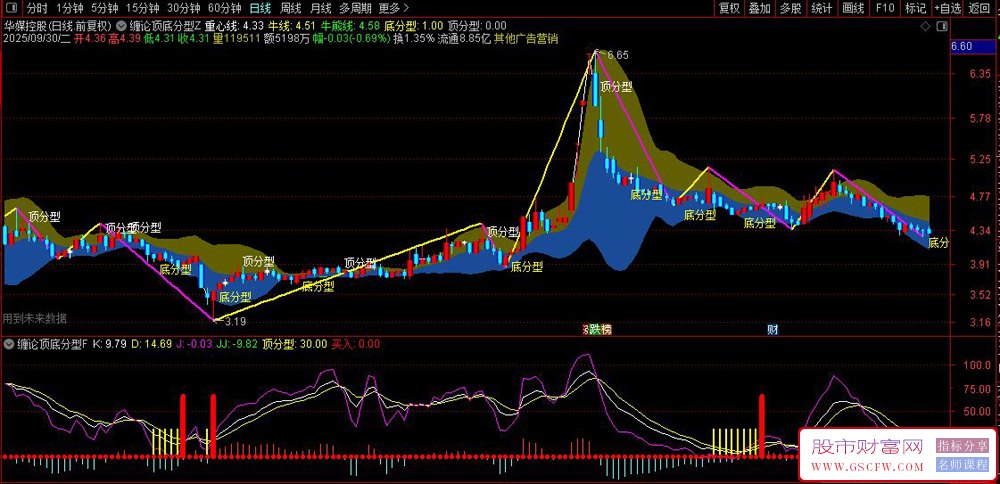
Task: Open the 统计 statistics button
Action: pyautogui.click(x=821, y=8)
